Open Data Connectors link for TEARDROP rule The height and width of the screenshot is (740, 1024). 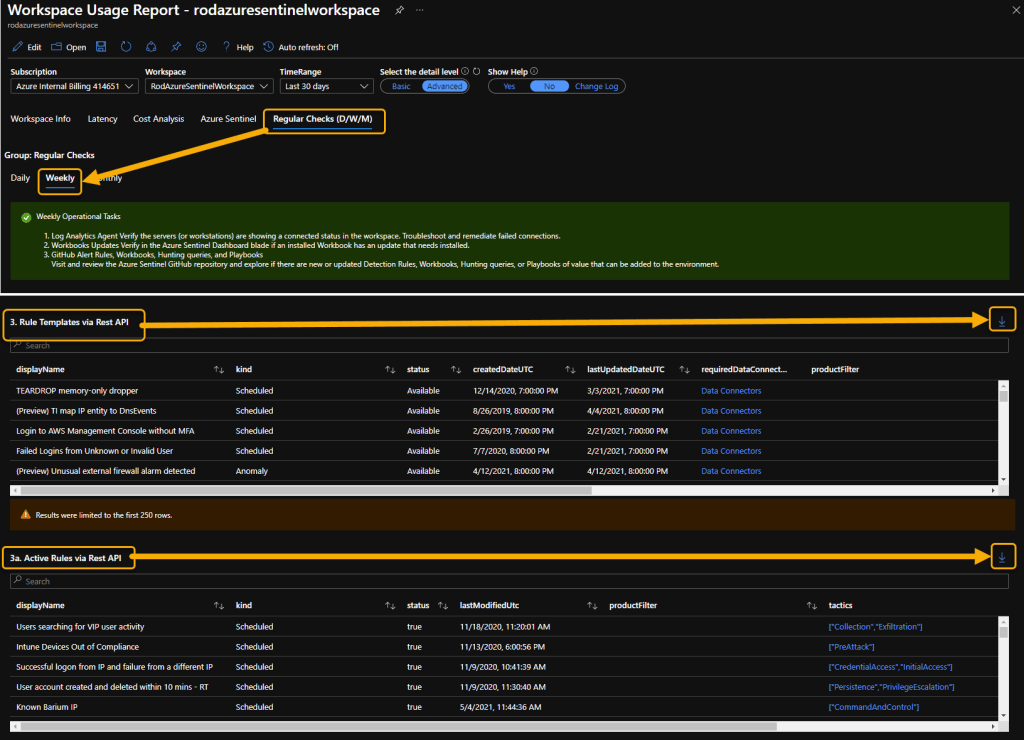(731, 391)
